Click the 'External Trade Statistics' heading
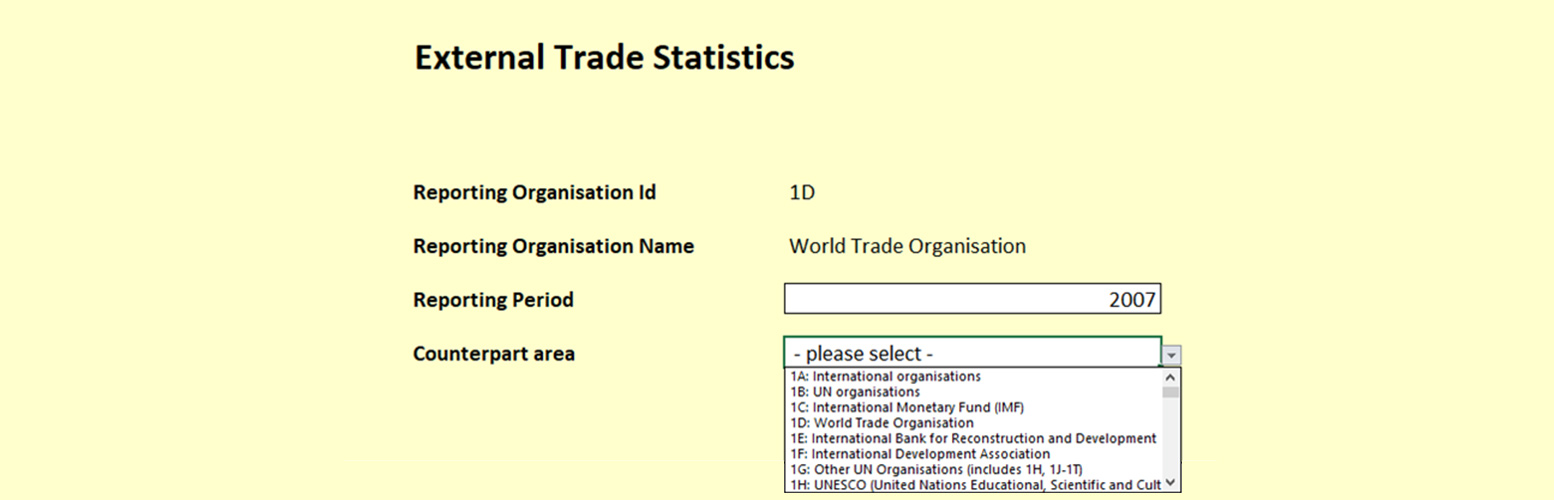Viewport: 1554px width, 500px height. 604,58
